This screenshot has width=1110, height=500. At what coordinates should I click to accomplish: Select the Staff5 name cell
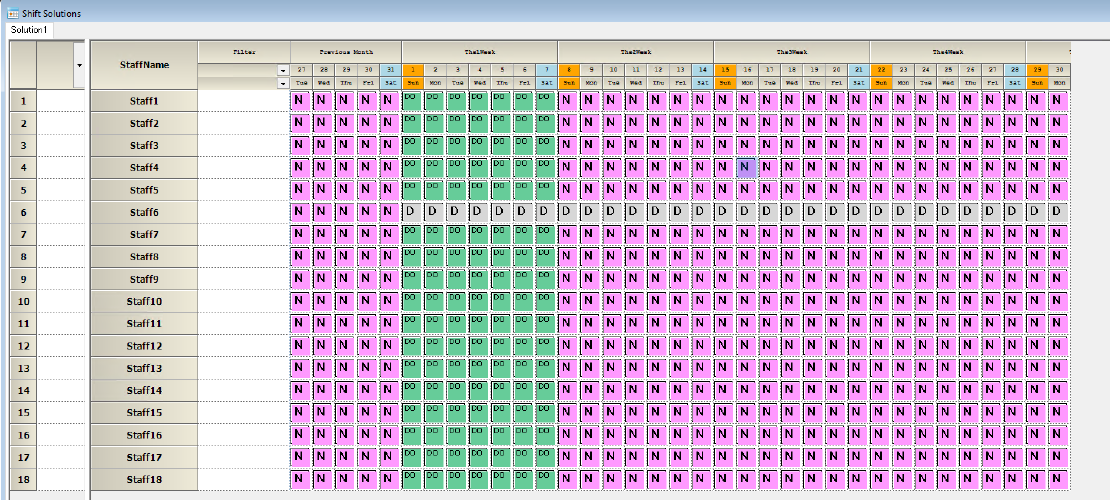(144, 191)
